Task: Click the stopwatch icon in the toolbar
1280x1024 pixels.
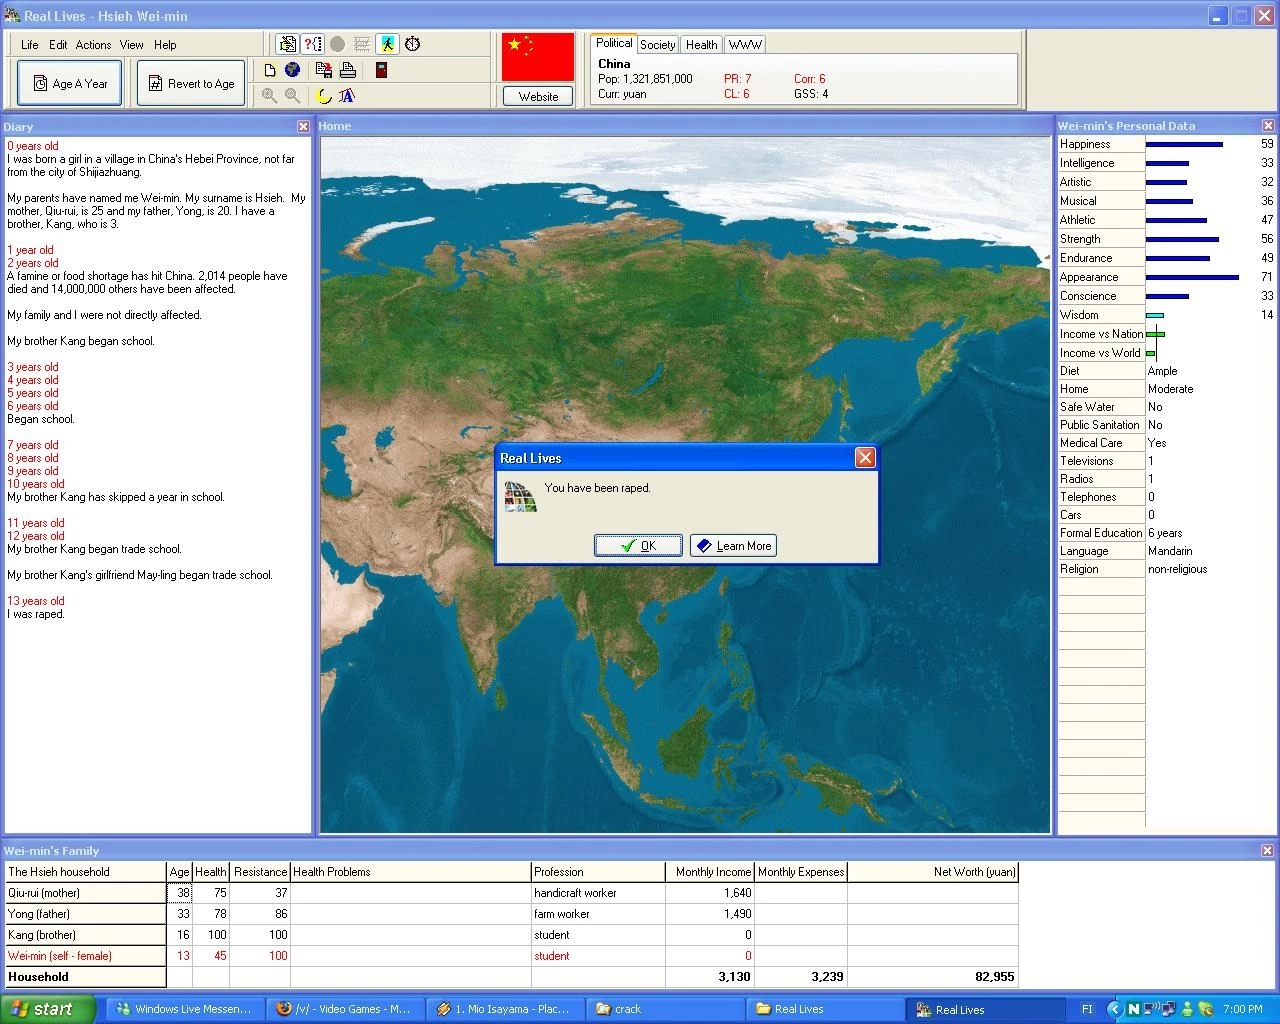Action: pyautogui.click(x=412, y=44)
